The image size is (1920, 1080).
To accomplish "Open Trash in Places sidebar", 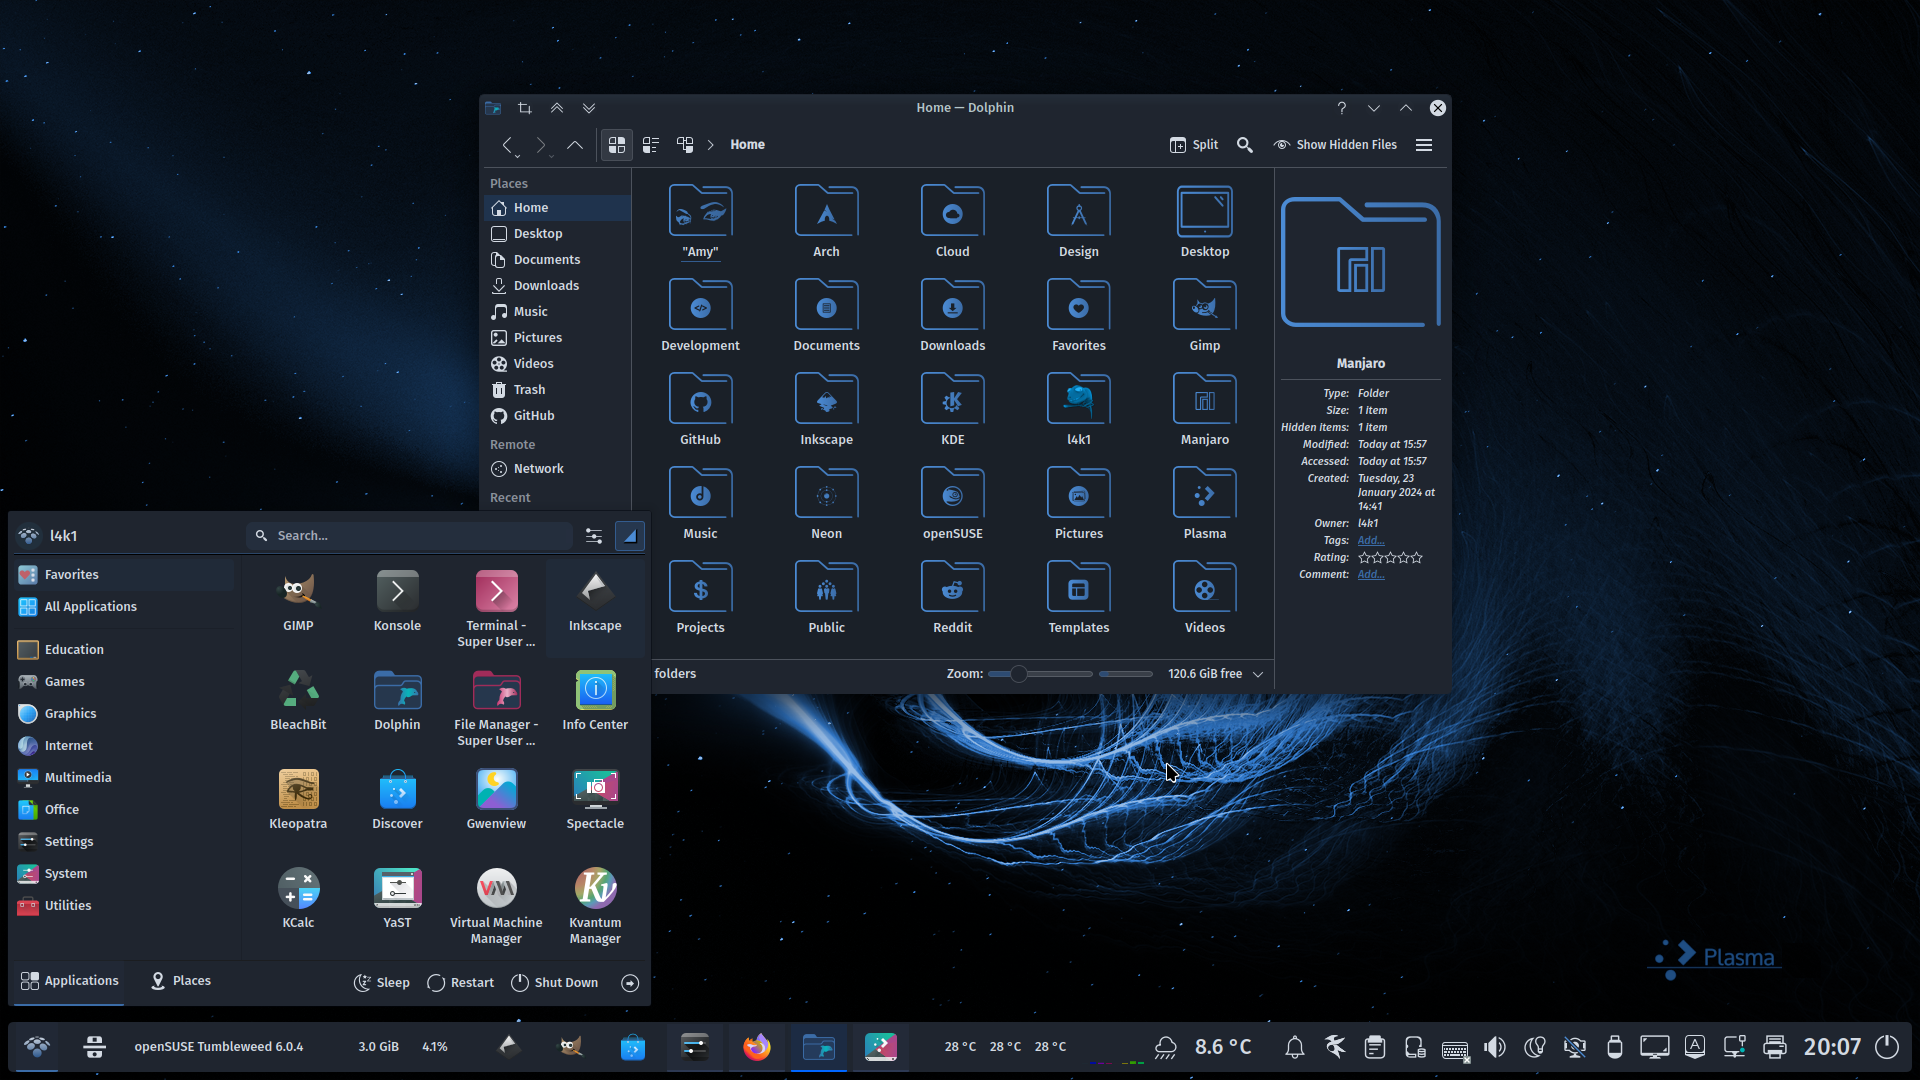I will coord(558,390).
